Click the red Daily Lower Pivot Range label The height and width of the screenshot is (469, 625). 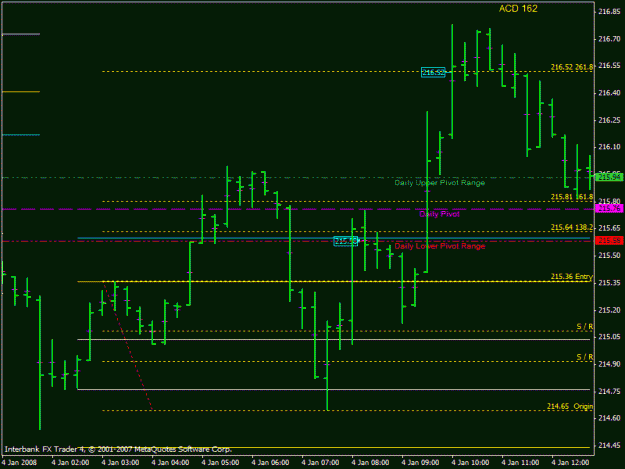[x=440, y=246]
